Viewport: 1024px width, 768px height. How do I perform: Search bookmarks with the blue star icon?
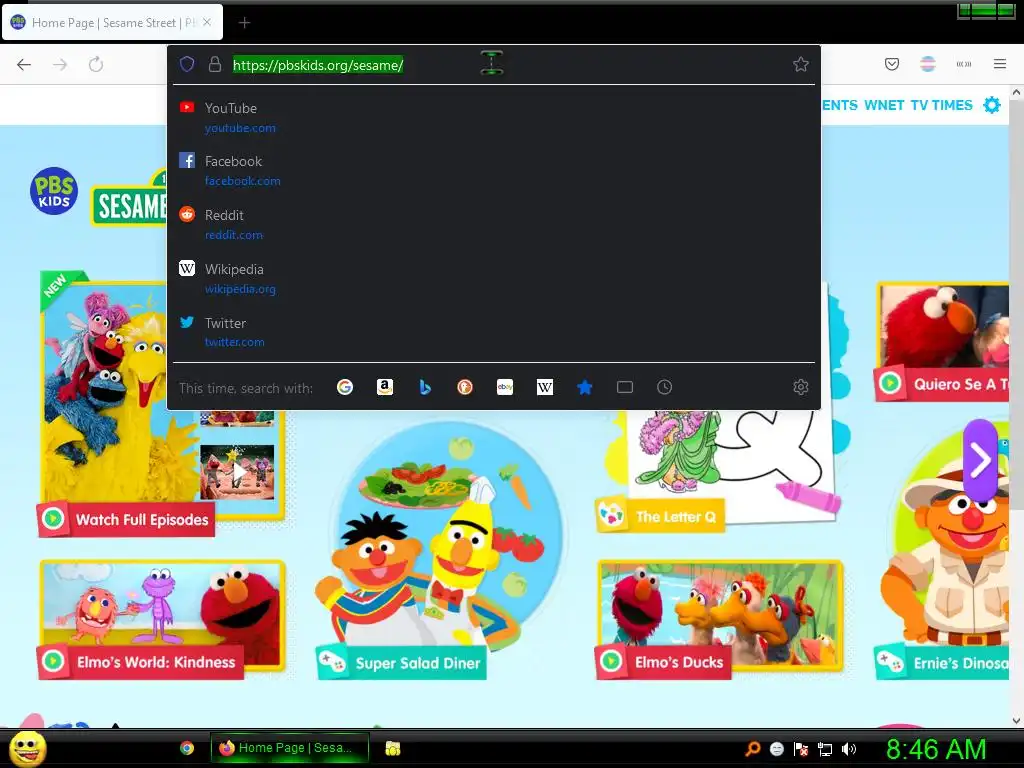585,387
